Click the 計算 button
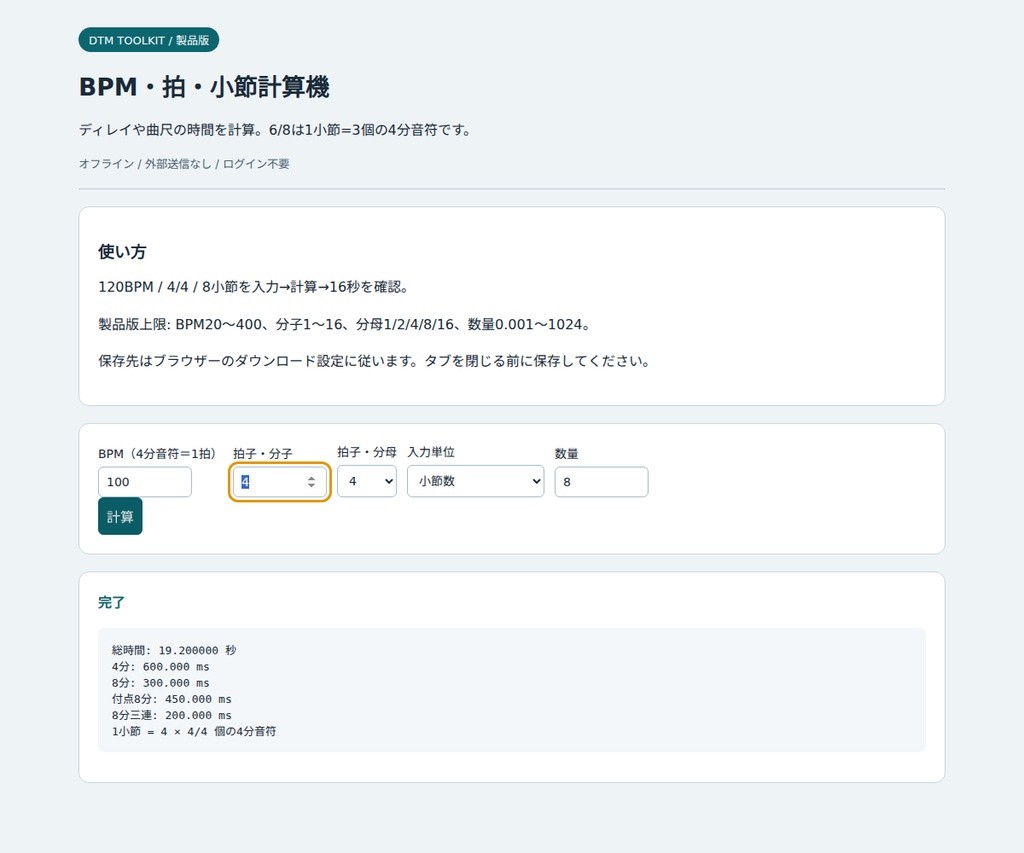The width and height of the screenshot is (1024, 853). (120, 516)
